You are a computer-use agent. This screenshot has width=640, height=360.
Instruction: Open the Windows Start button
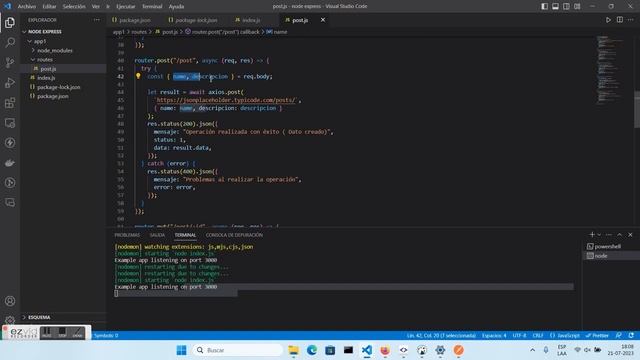(x=181, y=350)
